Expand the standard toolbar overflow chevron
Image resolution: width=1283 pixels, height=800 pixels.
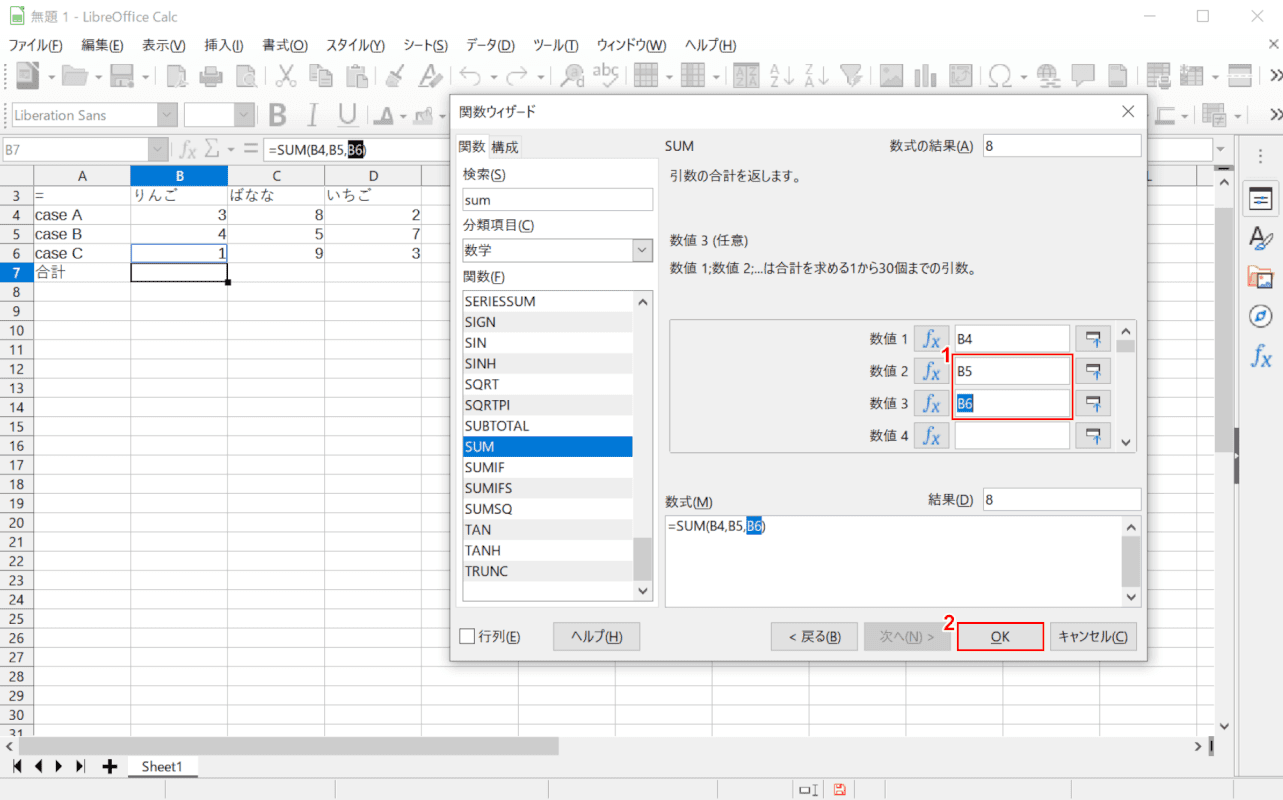[1276, 76]
